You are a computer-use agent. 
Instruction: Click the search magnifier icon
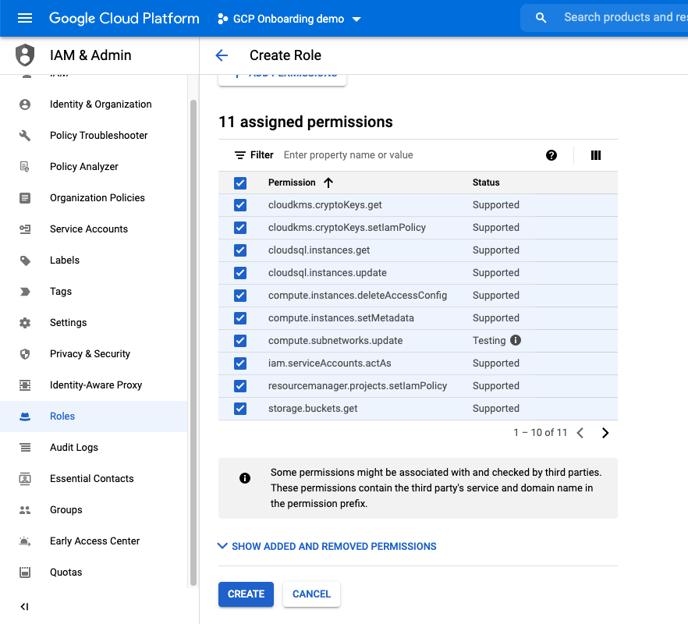point(541,18)
